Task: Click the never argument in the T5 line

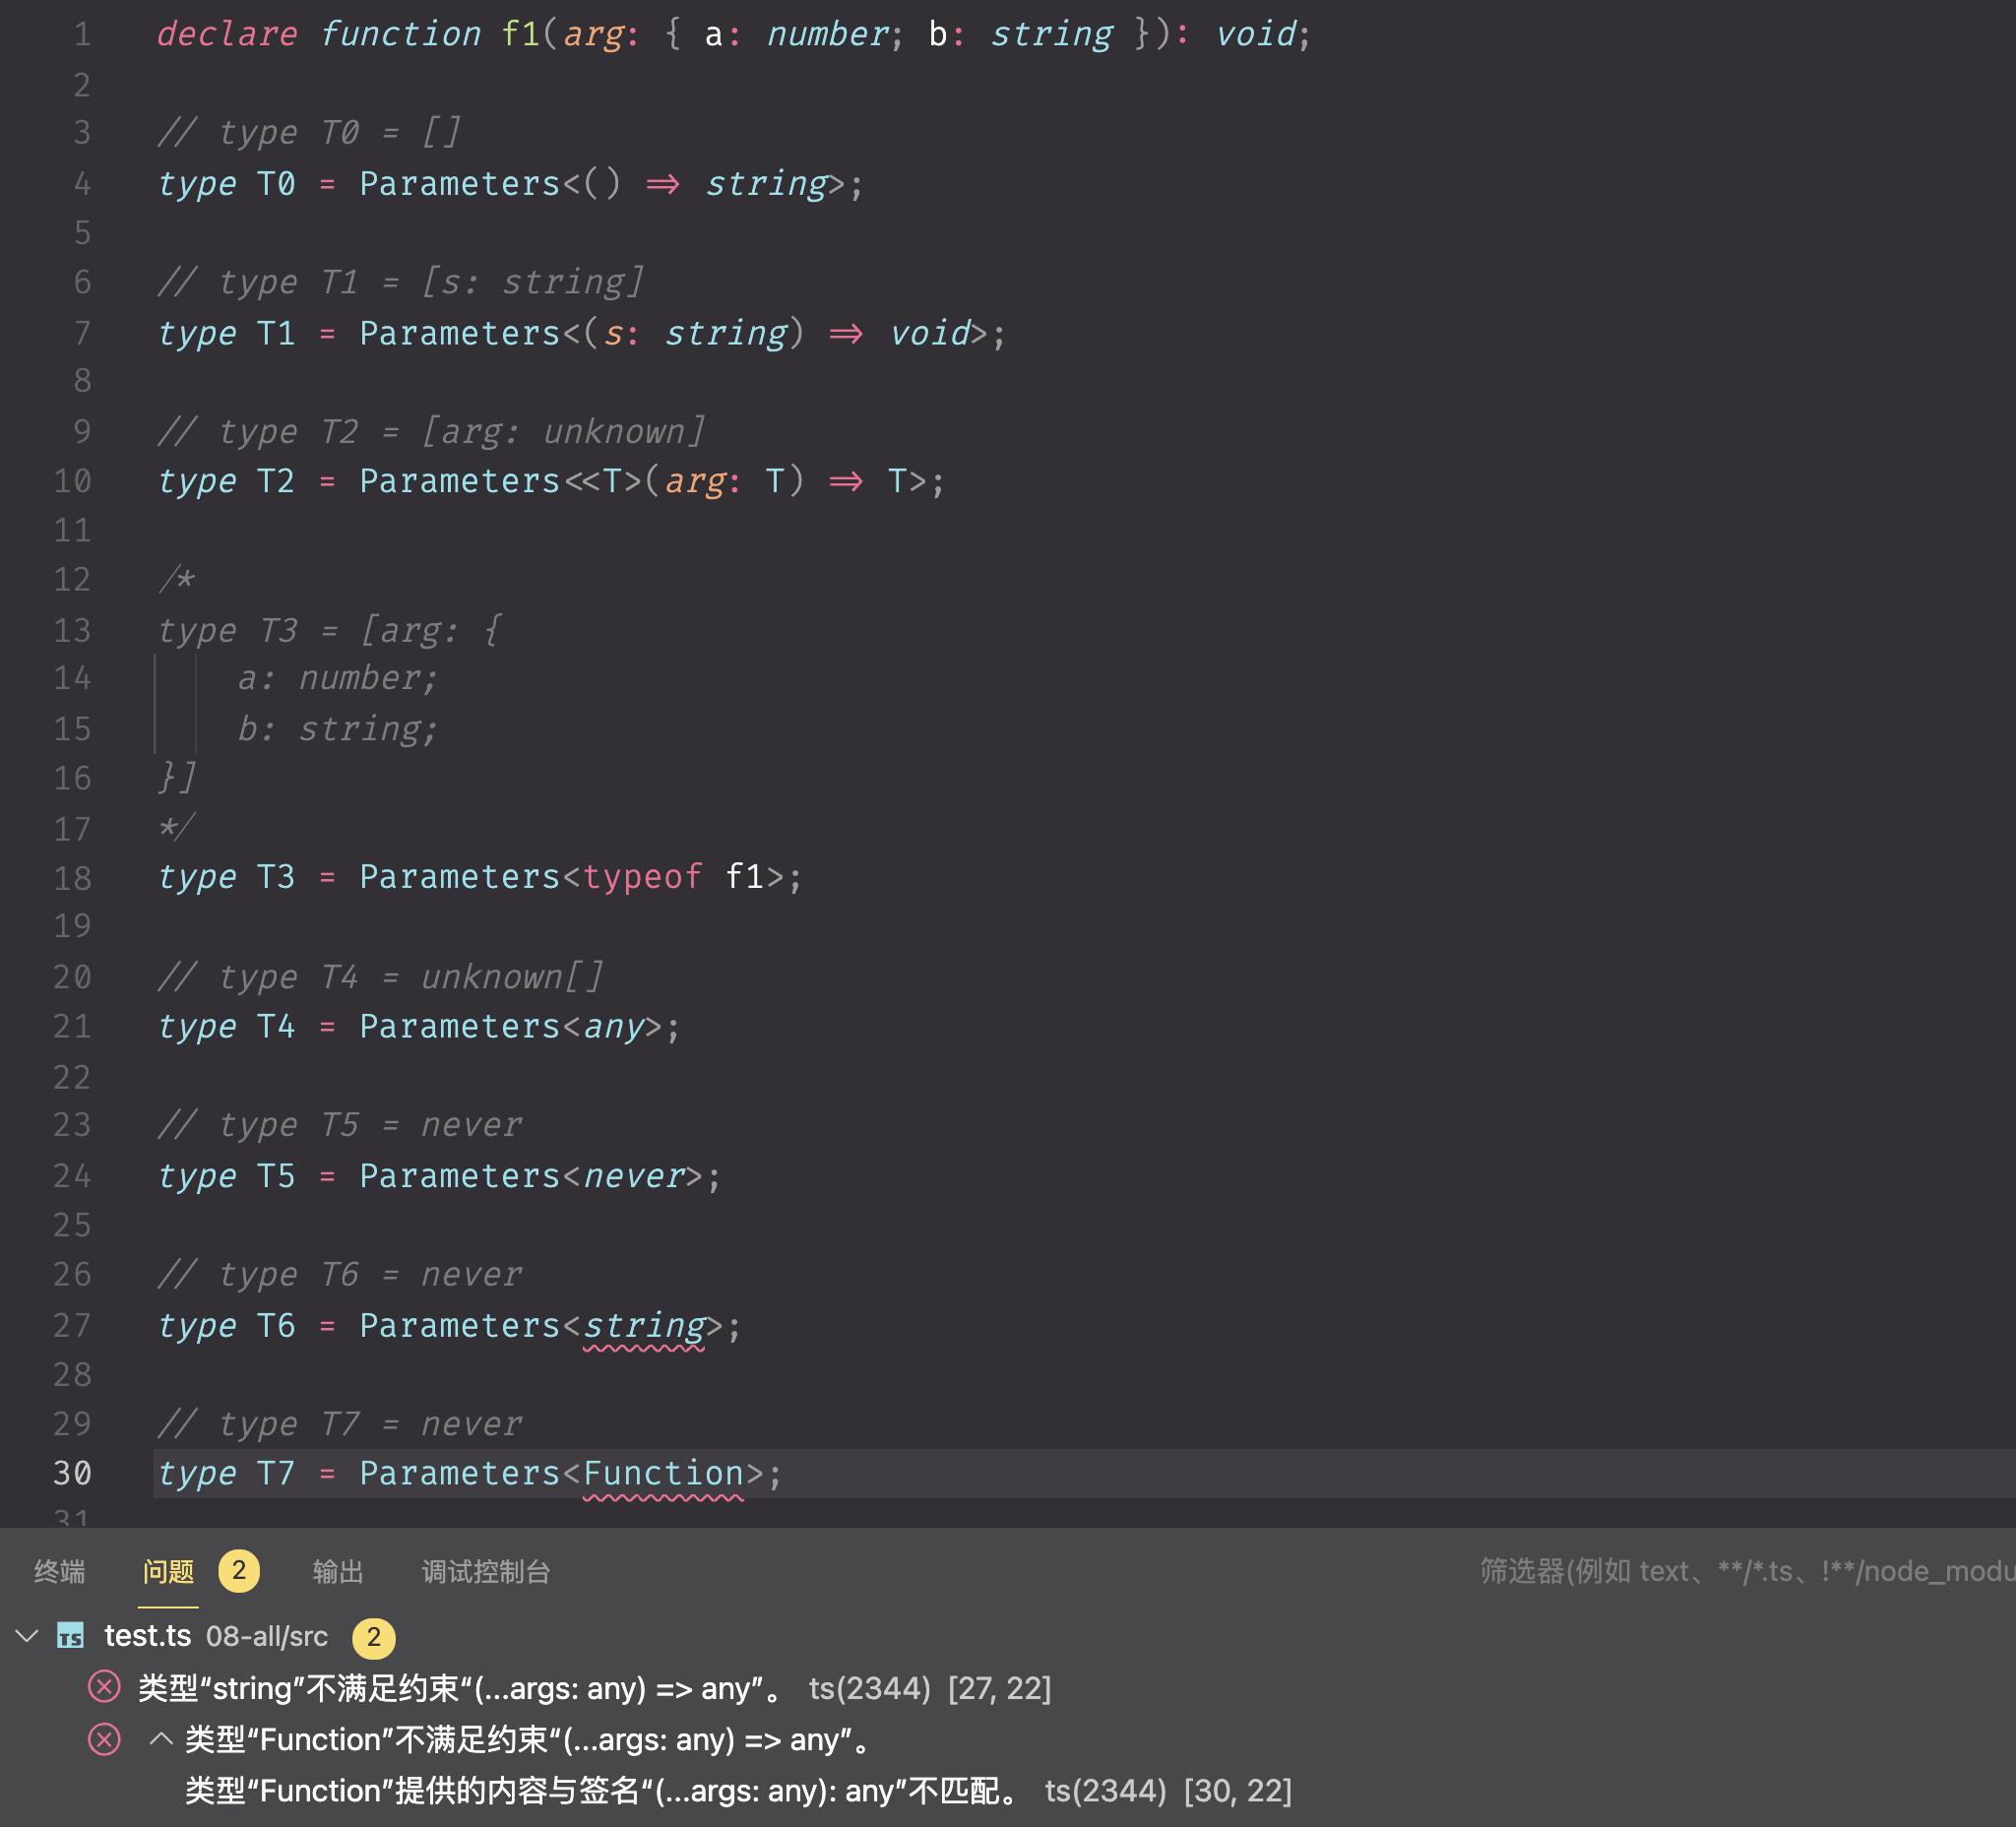Action: point(633,1176)
